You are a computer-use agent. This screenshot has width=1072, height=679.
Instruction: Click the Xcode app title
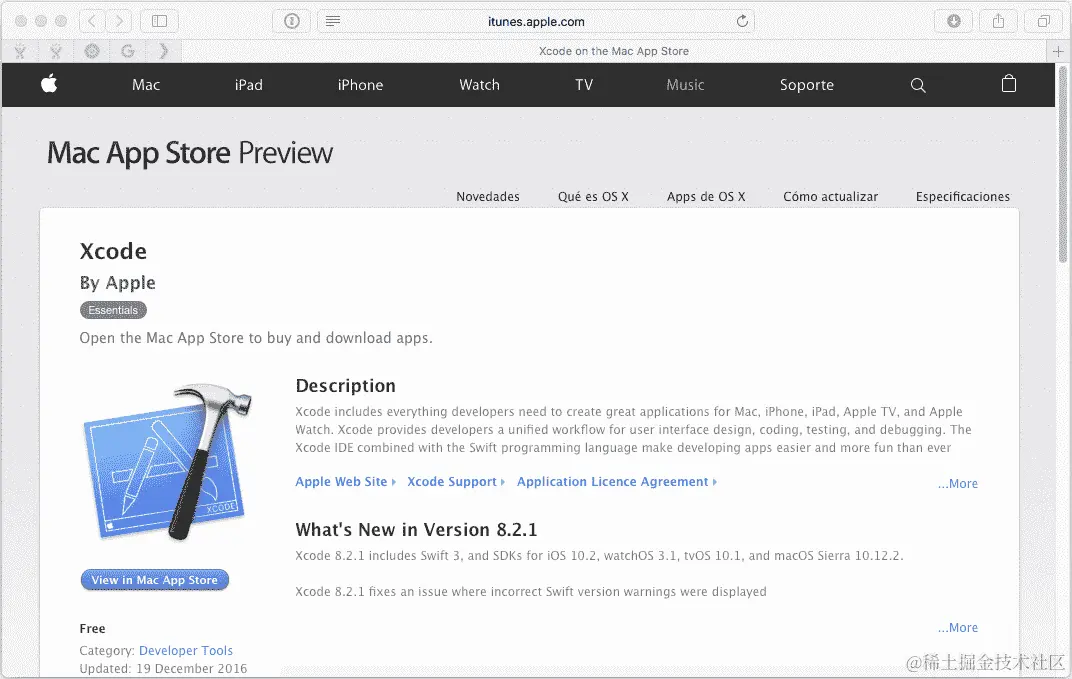[113, 251]
